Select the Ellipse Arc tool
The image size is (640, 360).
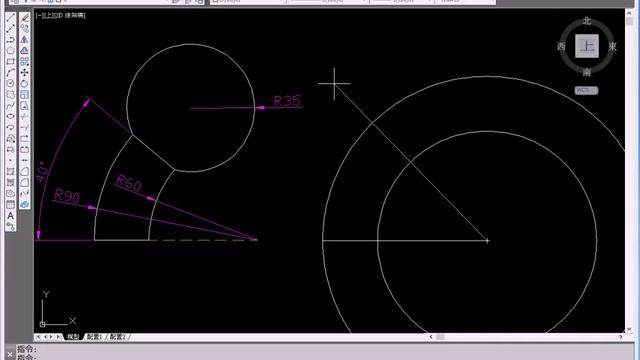[11, 127]
